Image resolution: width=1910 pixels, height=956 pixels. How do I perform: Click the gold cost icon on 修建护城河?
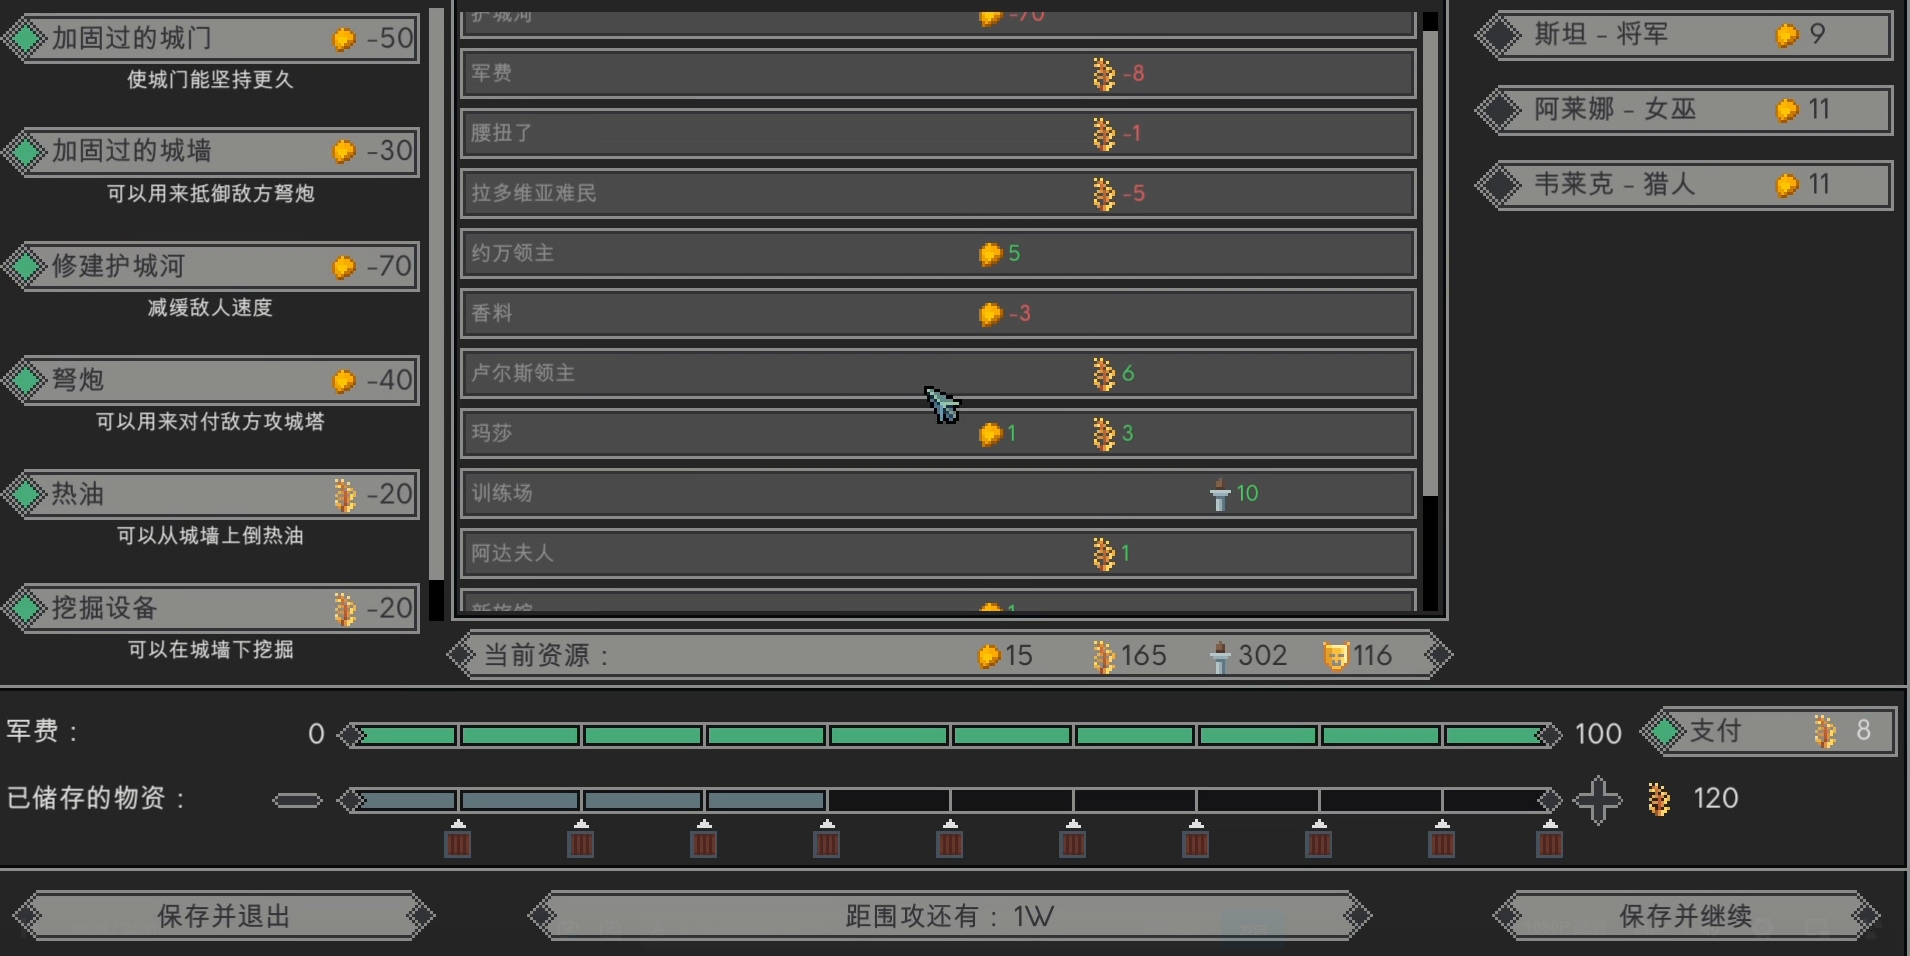pyautogui.click(x=344, y=267)
